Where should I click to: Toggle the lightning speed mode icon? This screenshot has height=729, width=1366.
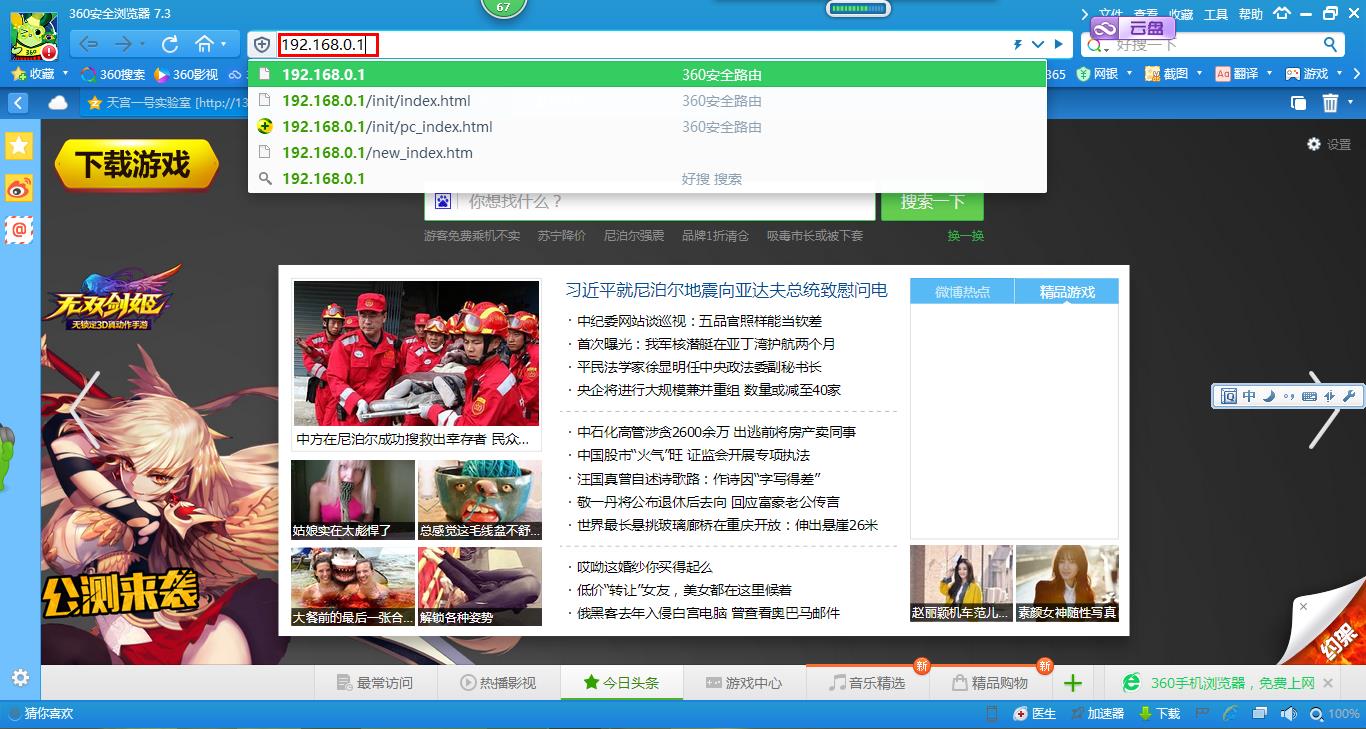click(x=1018, y=45)
